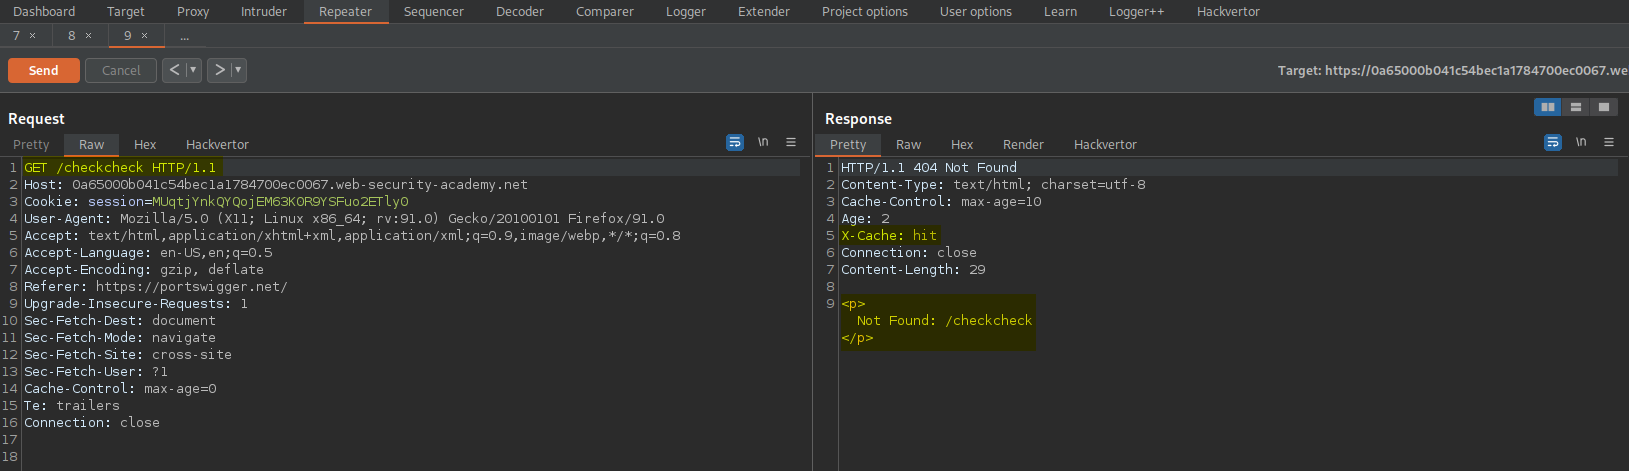
Task: Switch Response view to Hackvertor
Action: [x=1105, y=144]
